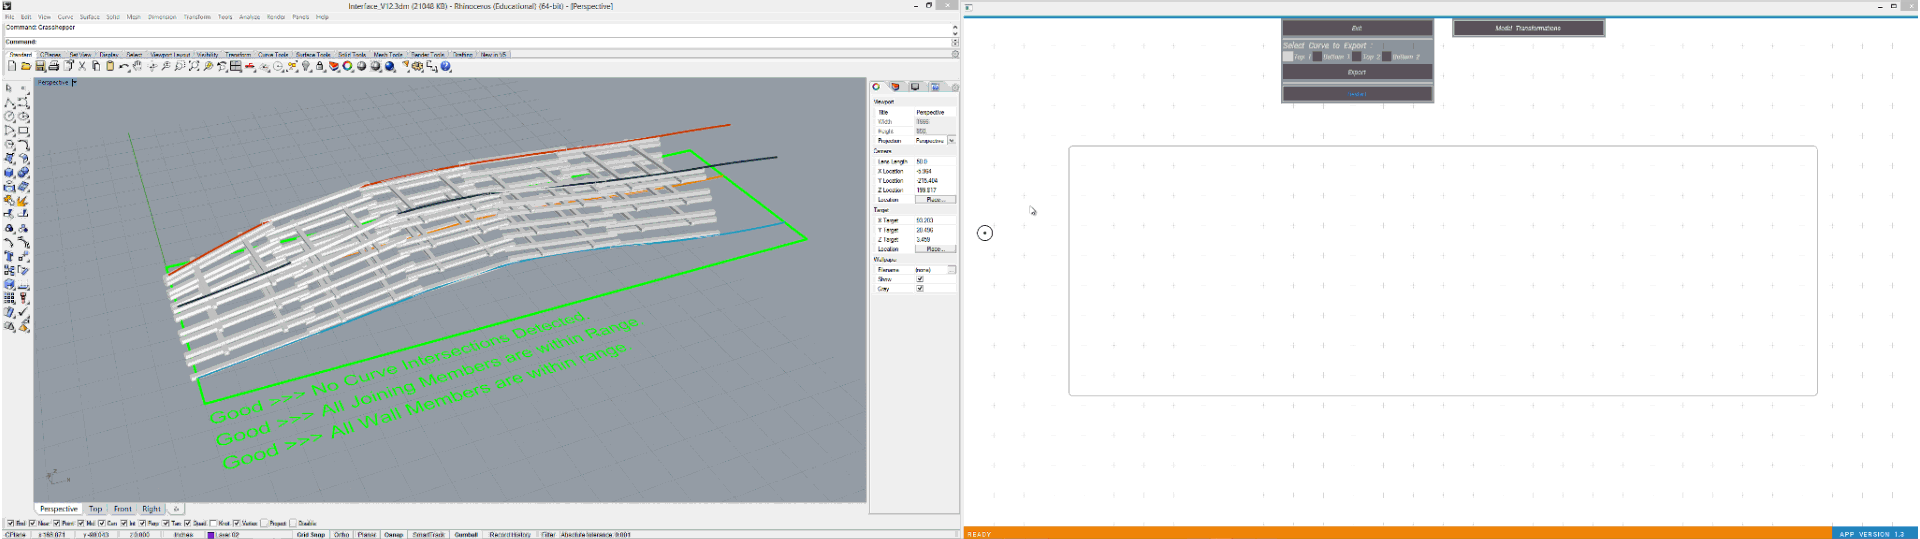Open the display monitor tab icon in Properties panel
The width and height of the screenshot is (1920, 539).
coord(915,86)
